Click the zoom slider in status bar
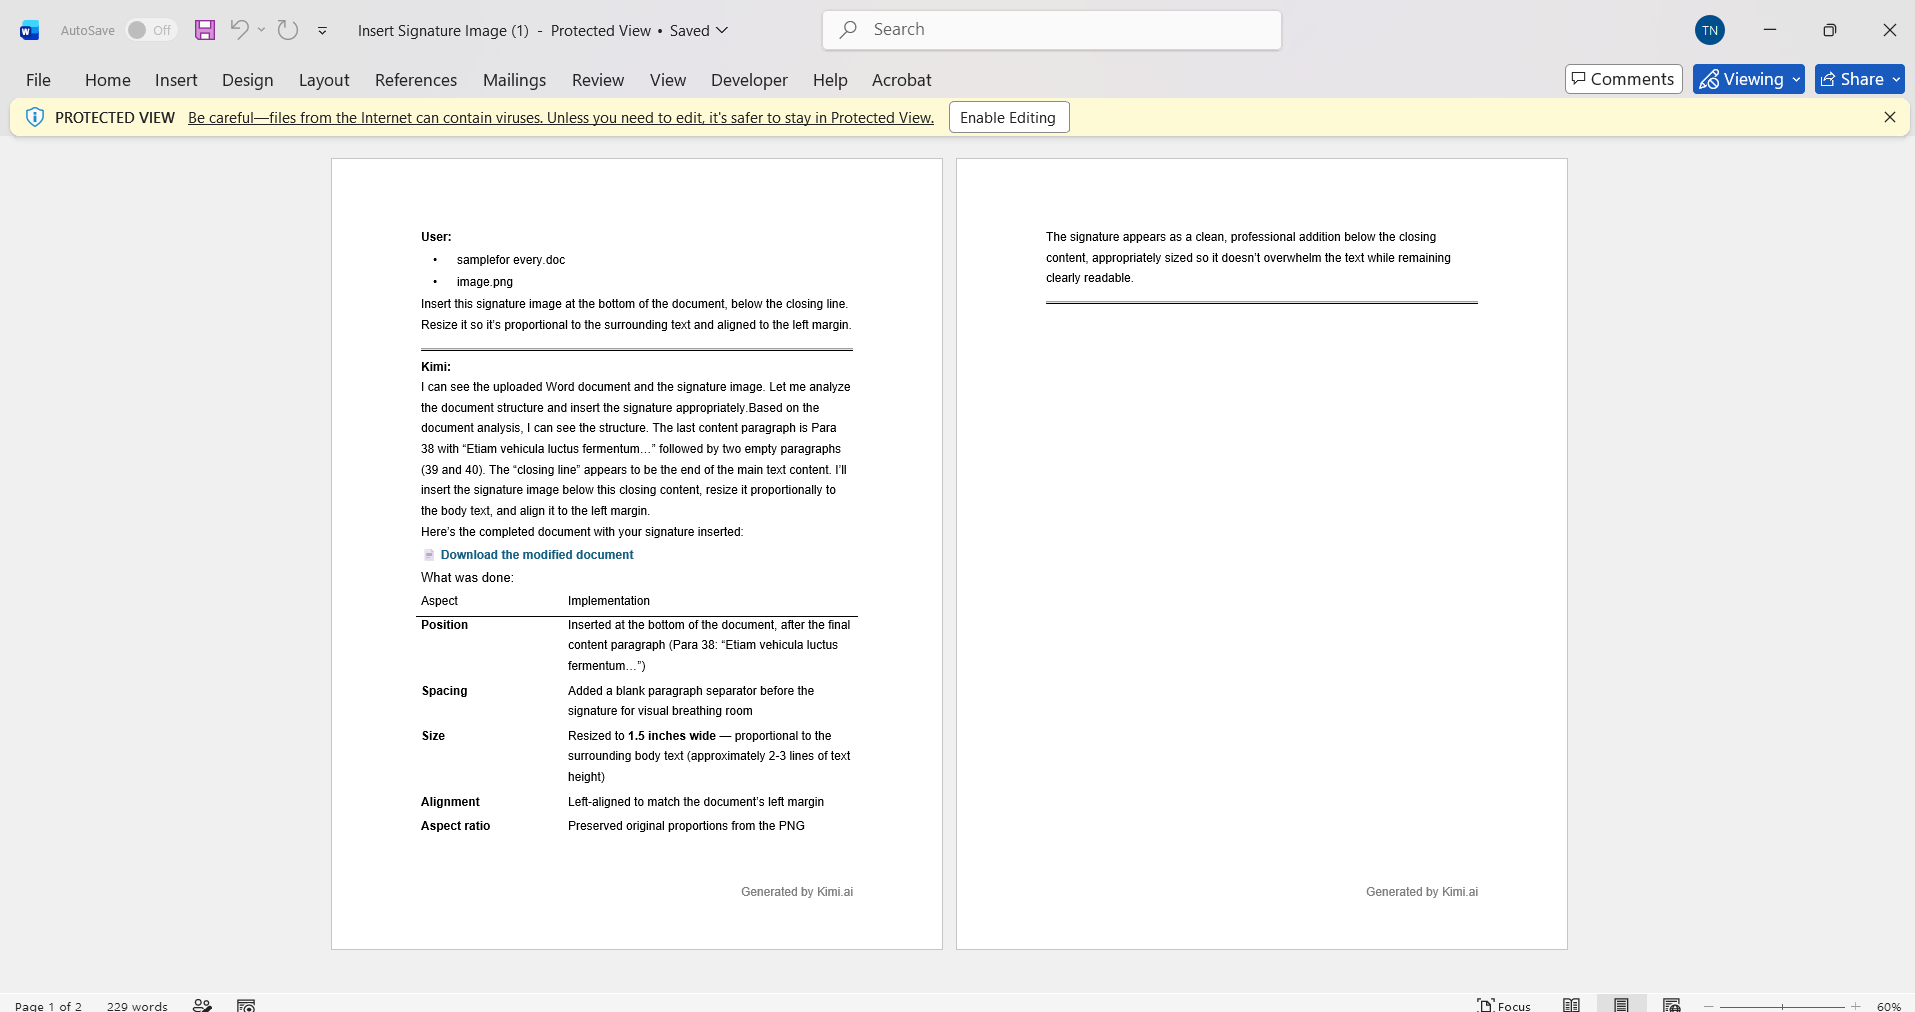Screen dimensions: 1915x1012 [x=1782, y=1006]
